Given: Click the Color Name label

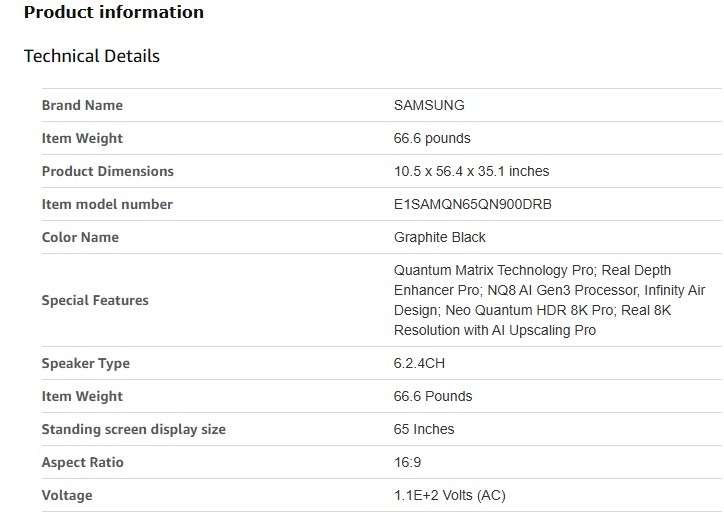Looking at the screenshot, I should [x=80, y=237].
